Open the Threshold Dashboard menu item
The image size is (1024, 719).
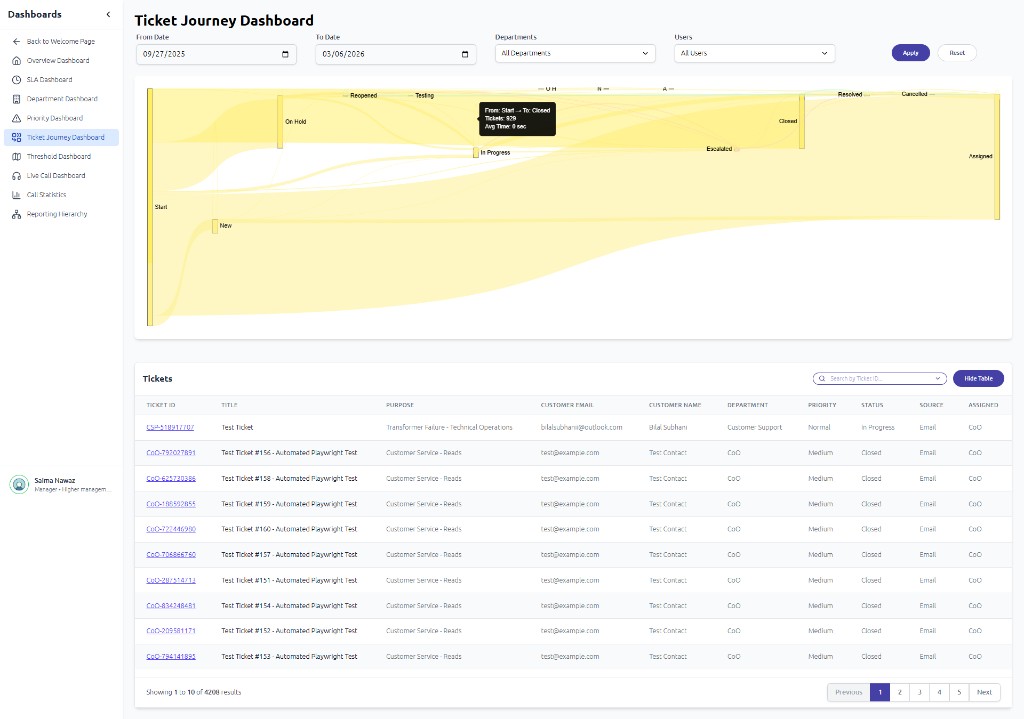[x=58, y=157]
